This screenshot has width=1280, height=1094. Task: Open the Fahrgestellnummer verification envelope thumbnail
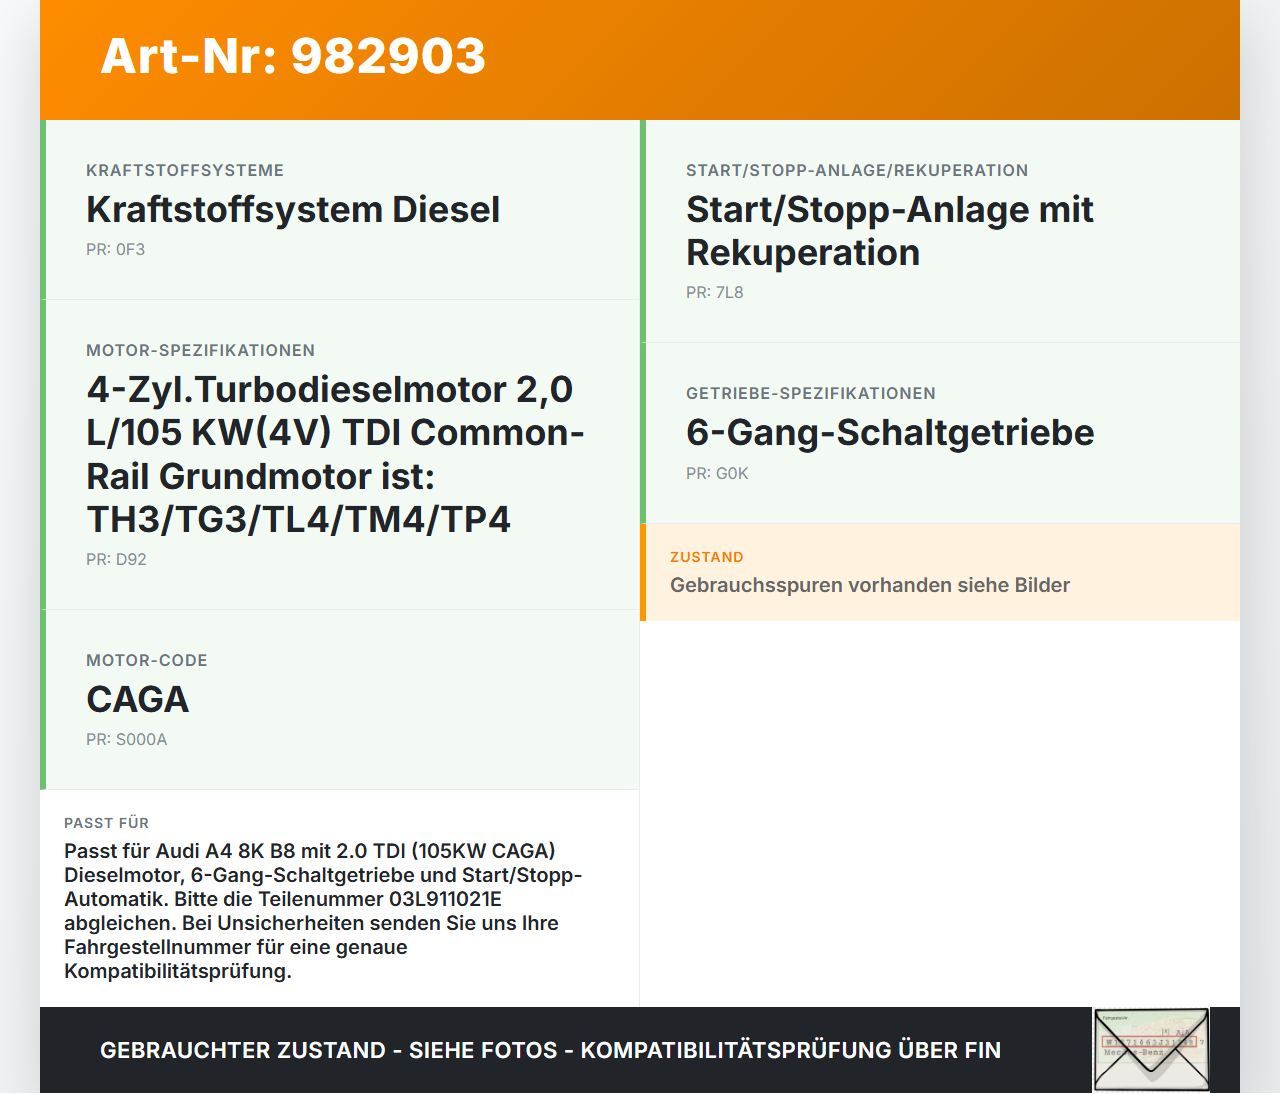[1151, 1049]
